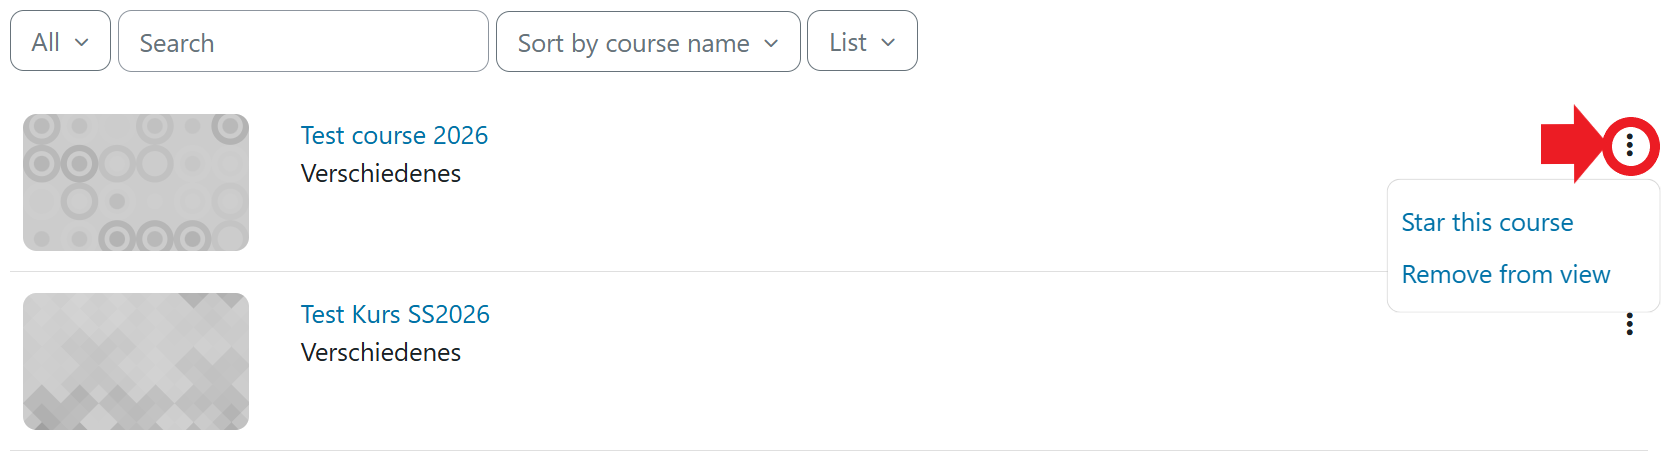
Task: Click the Search courses input field
Action: coord(303,42)
